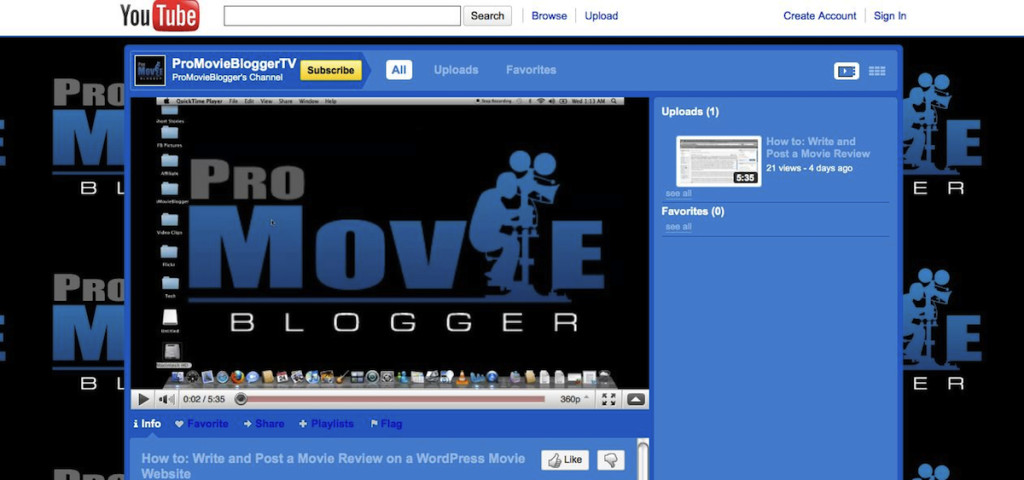Screen dimensions: 1024x480
Task: Click the large ProMovieBlogger logo in the video frame
Action: (396, 242)
